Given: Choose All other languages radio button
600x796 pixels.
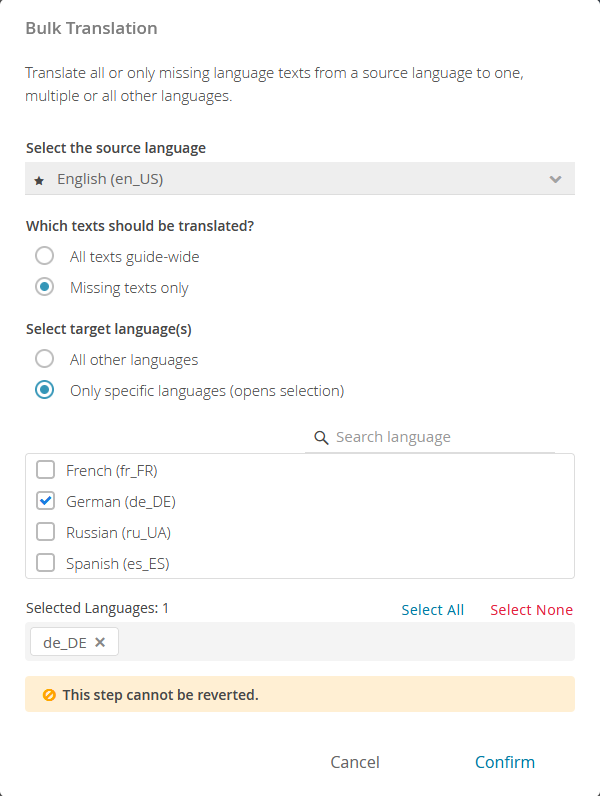Looking at the screenshot, I should point(45,359).
